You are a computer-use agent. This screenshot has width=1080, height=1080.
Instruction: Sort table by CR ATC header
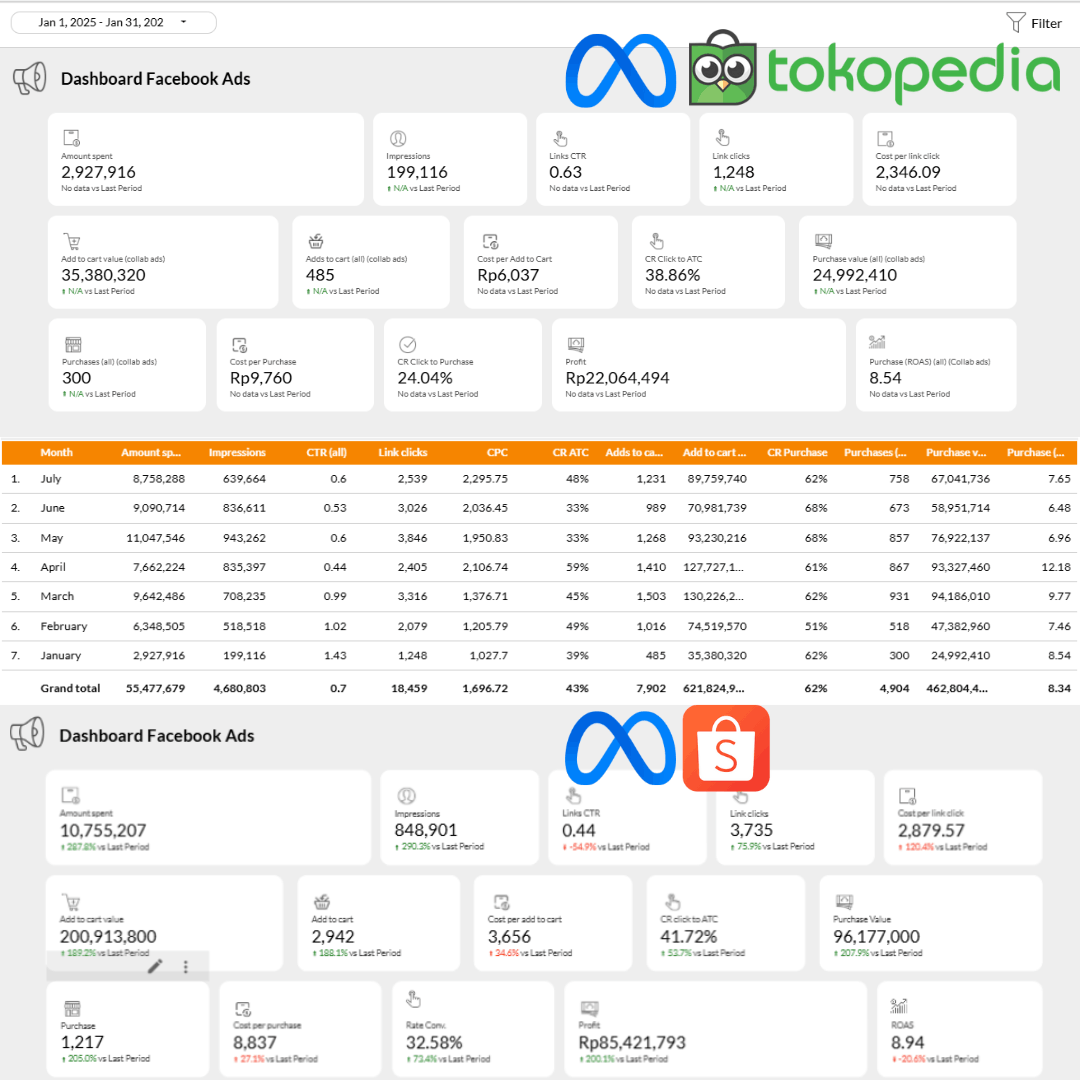click(570, 453)
